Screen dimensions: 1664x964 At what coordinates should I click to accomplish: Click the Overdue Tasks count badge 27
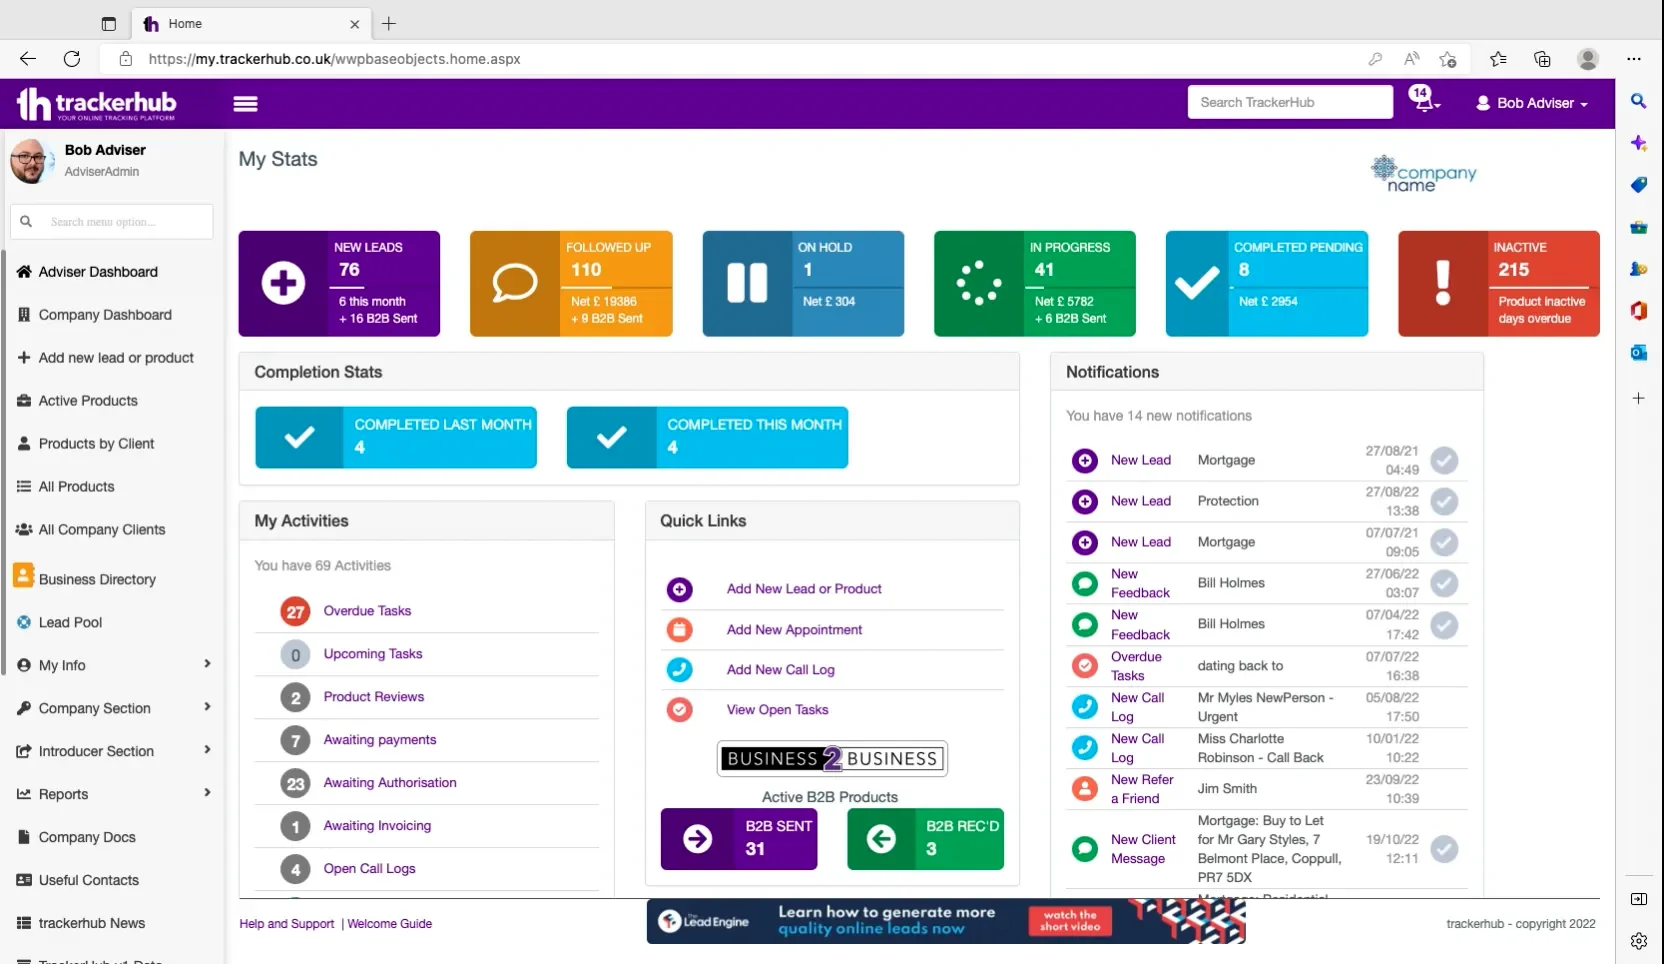[x=295, y=611]
